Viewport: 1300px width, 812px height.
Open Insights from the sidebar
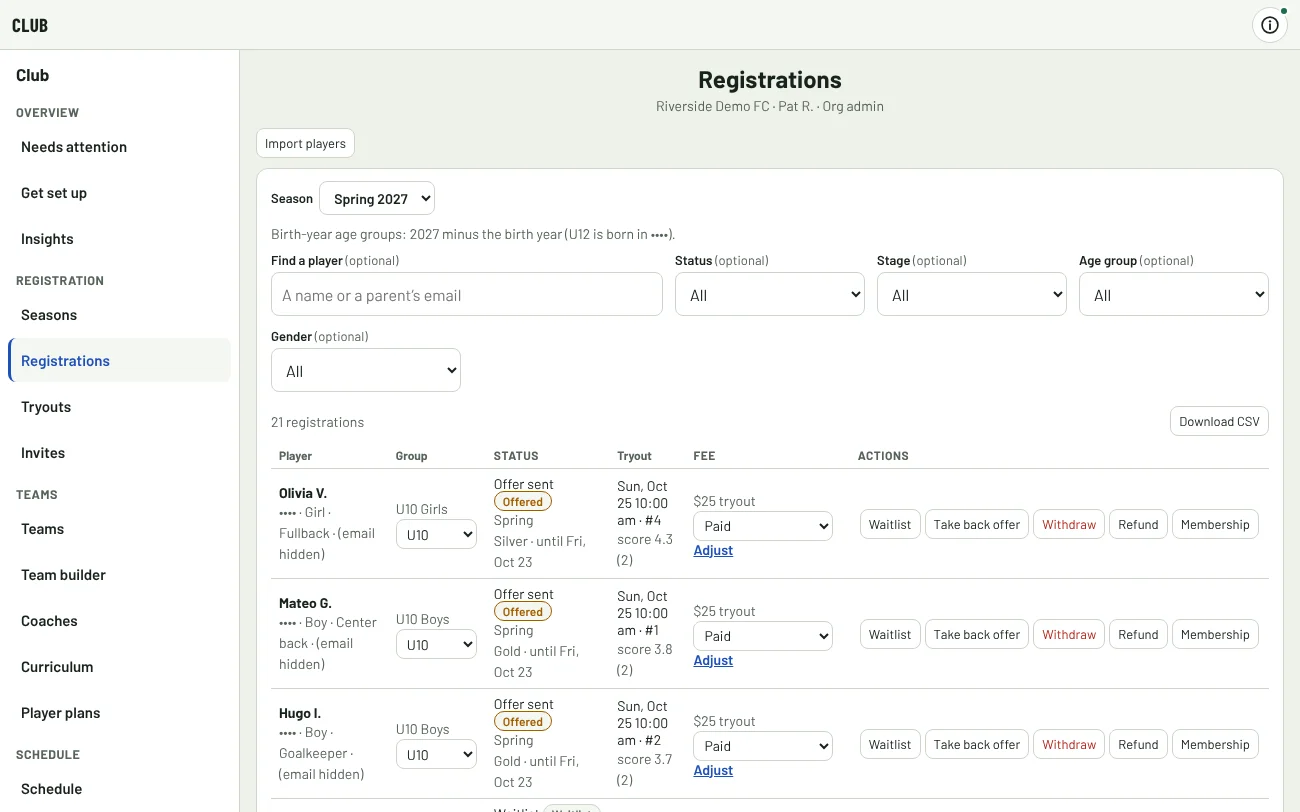119,239
